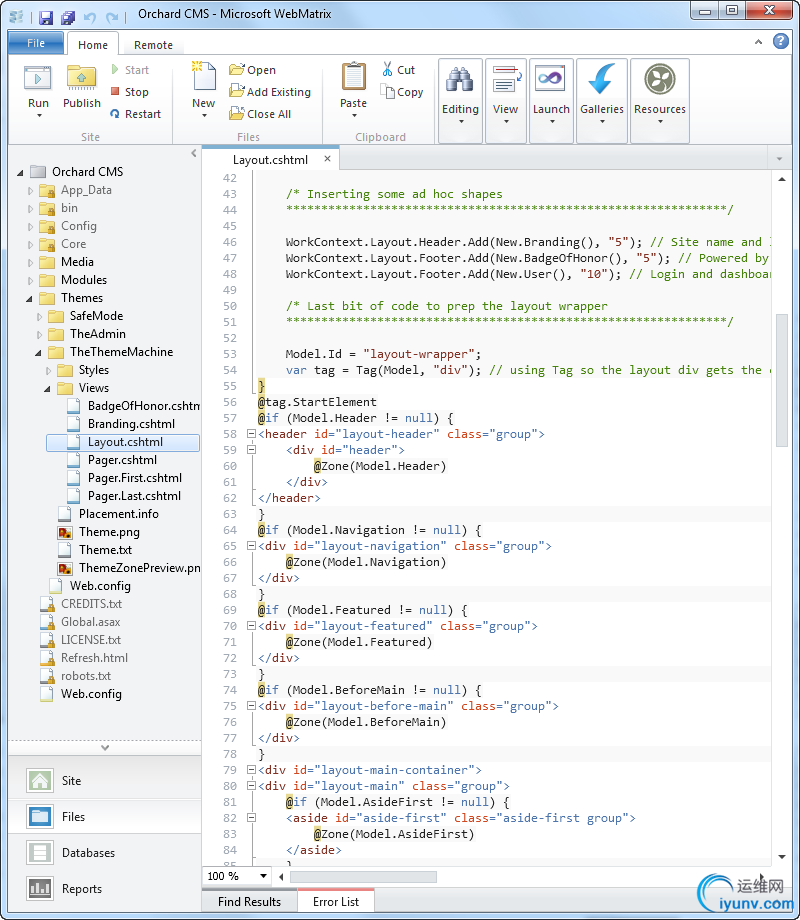This screenshot has width=800, height=920.
Task: Select robots.txt in the file tree
Action: [86, 676]
